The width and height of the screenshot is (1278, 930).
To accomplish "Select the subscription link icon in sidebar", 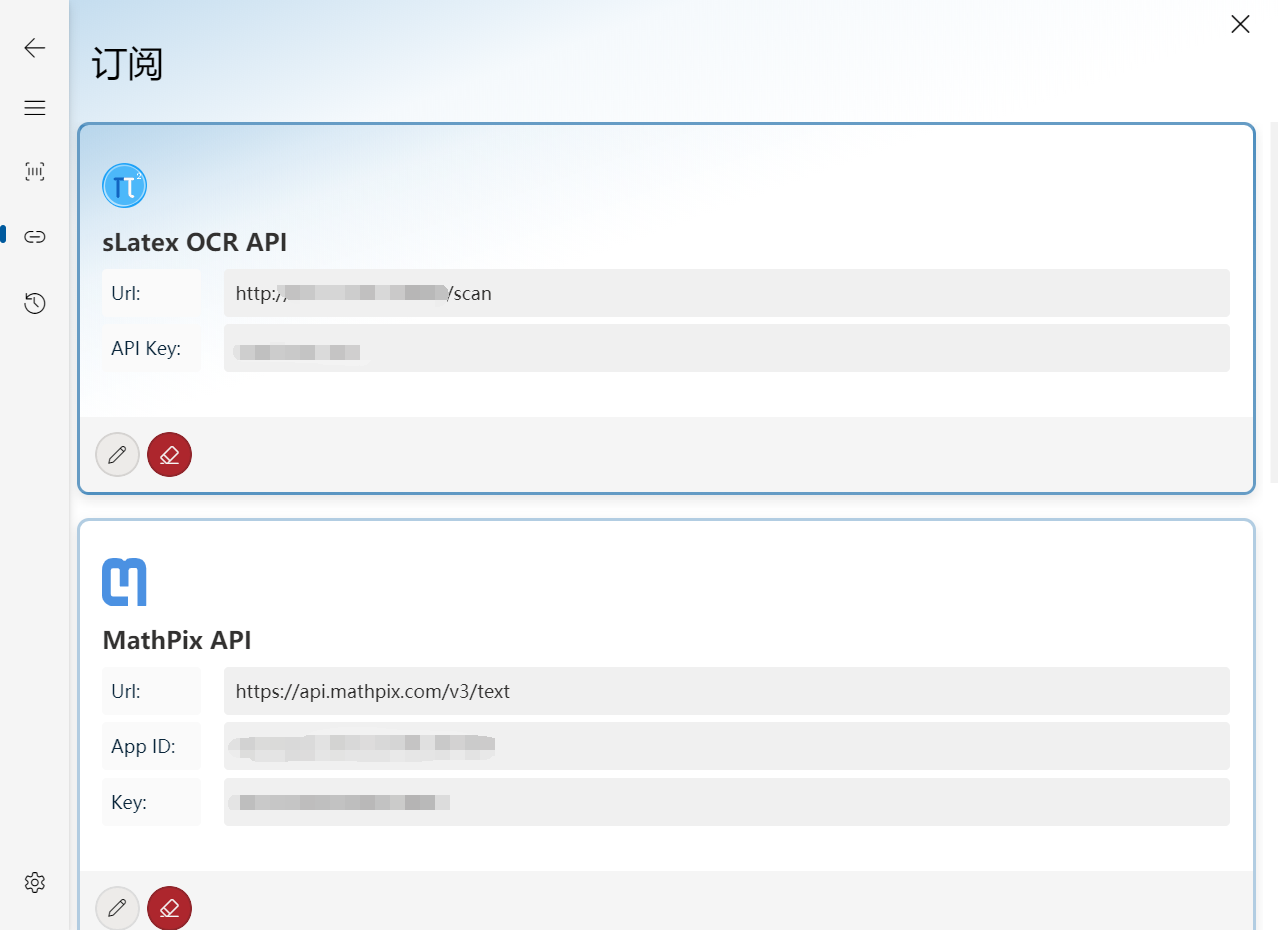I will 35,237.
